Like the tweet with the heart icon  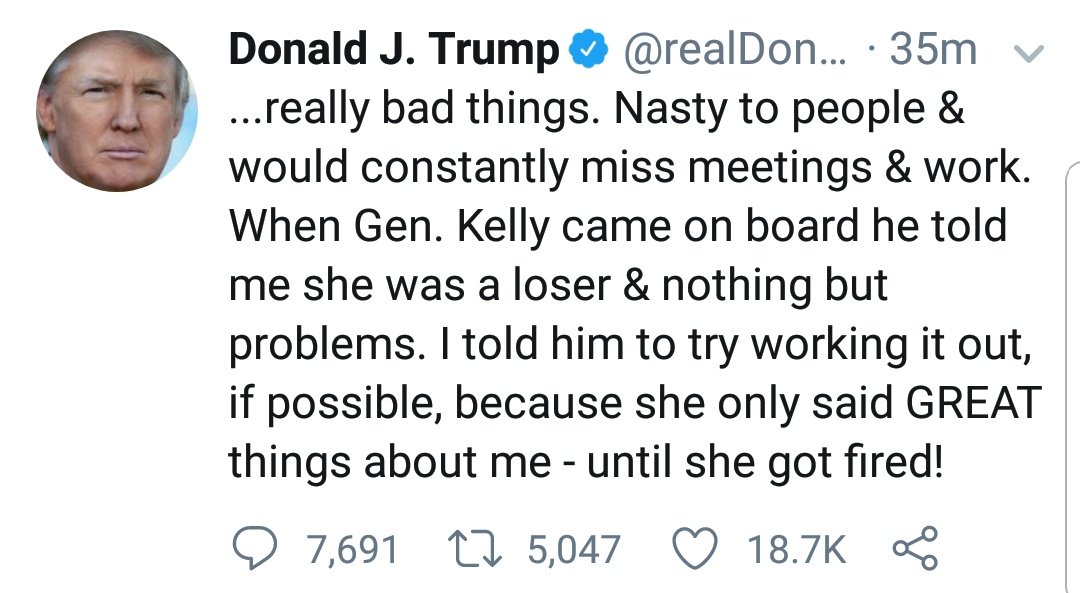click(695, 548)
